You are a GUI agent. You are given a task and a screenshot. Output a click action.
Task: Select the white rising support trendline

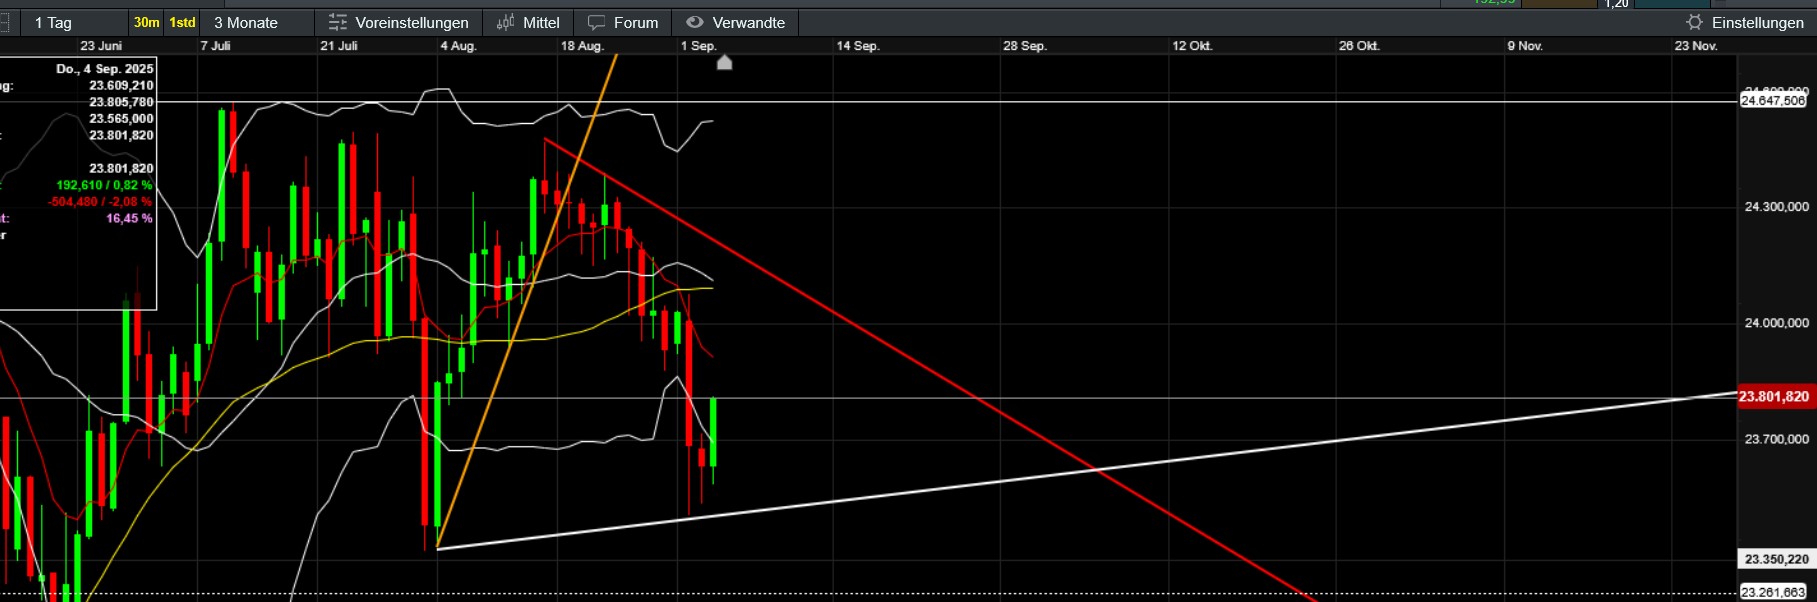(x=1088, y=470)
